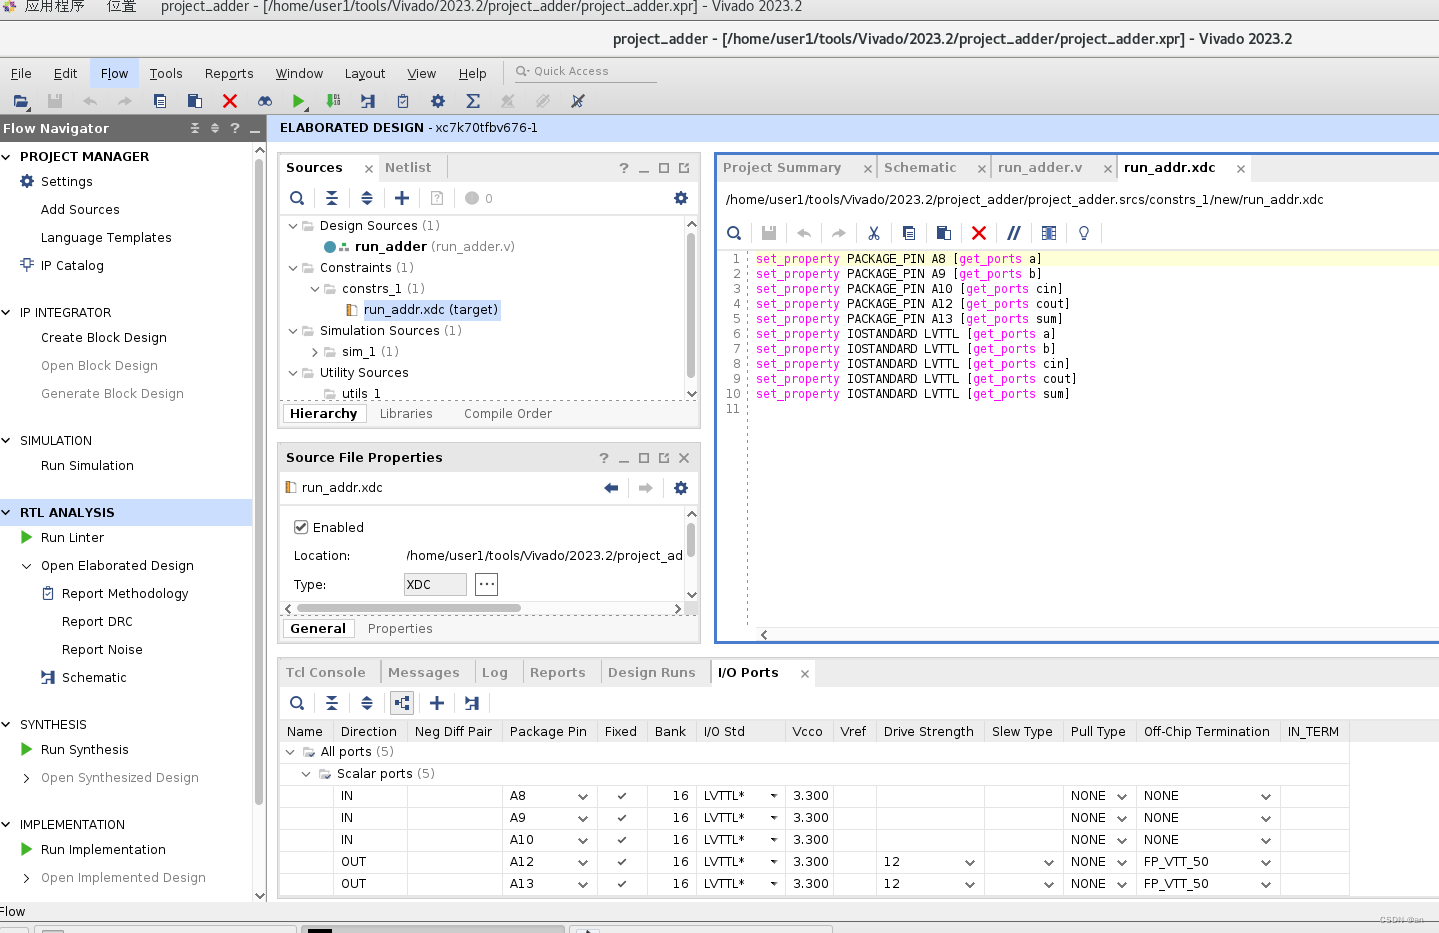The width and height of the screenshot is (1439, 933).
Task: Collapse Design Sources tree node
Action: pyautogui.click(x=293, y=226)
